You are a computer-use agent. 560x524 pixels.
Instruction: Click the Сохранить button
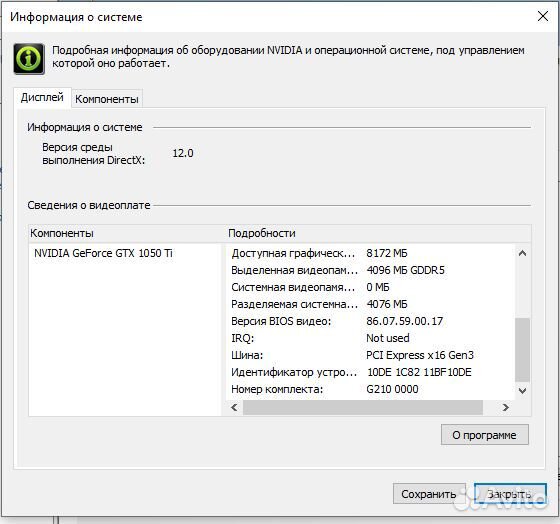pos(429,494)
